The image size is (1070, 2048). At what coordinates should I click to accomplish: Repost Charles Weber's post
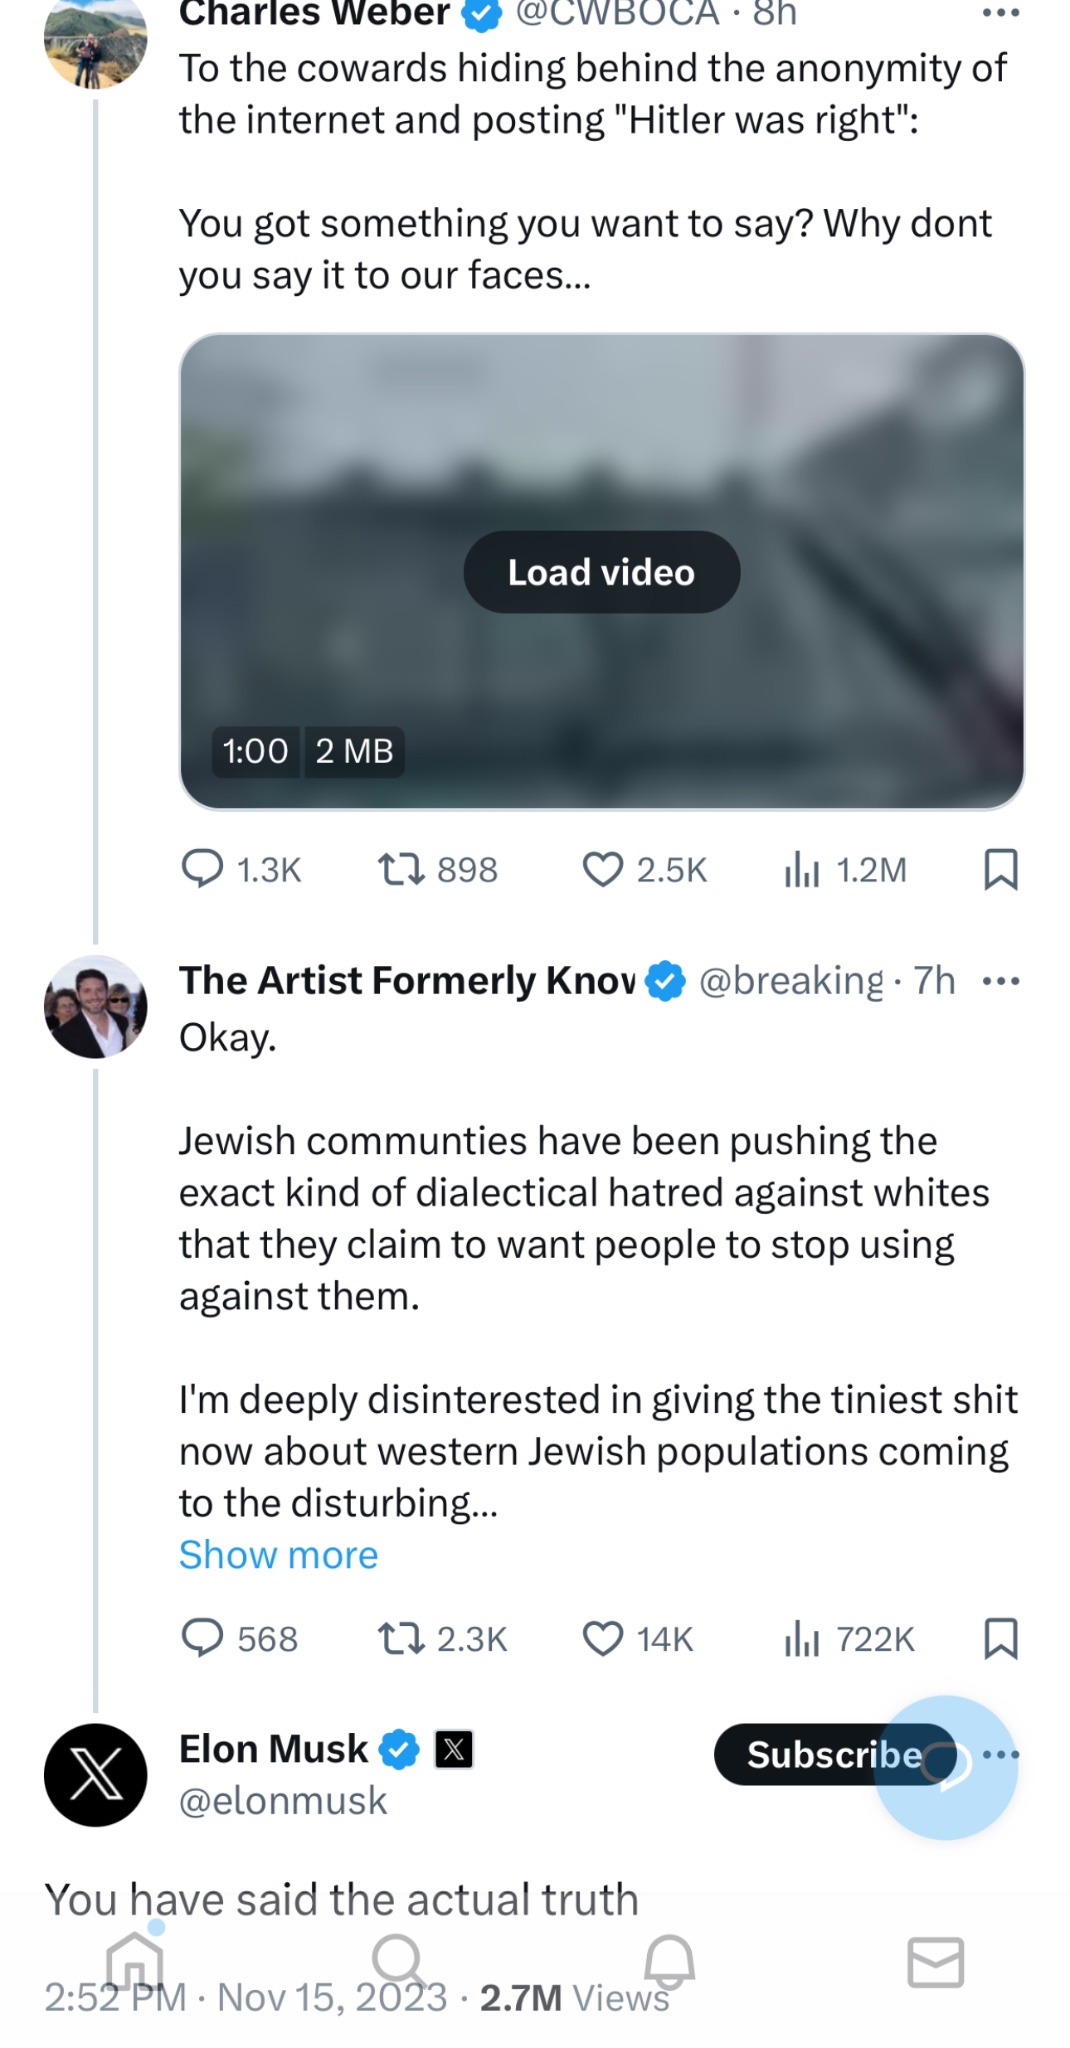pos(401,869)
